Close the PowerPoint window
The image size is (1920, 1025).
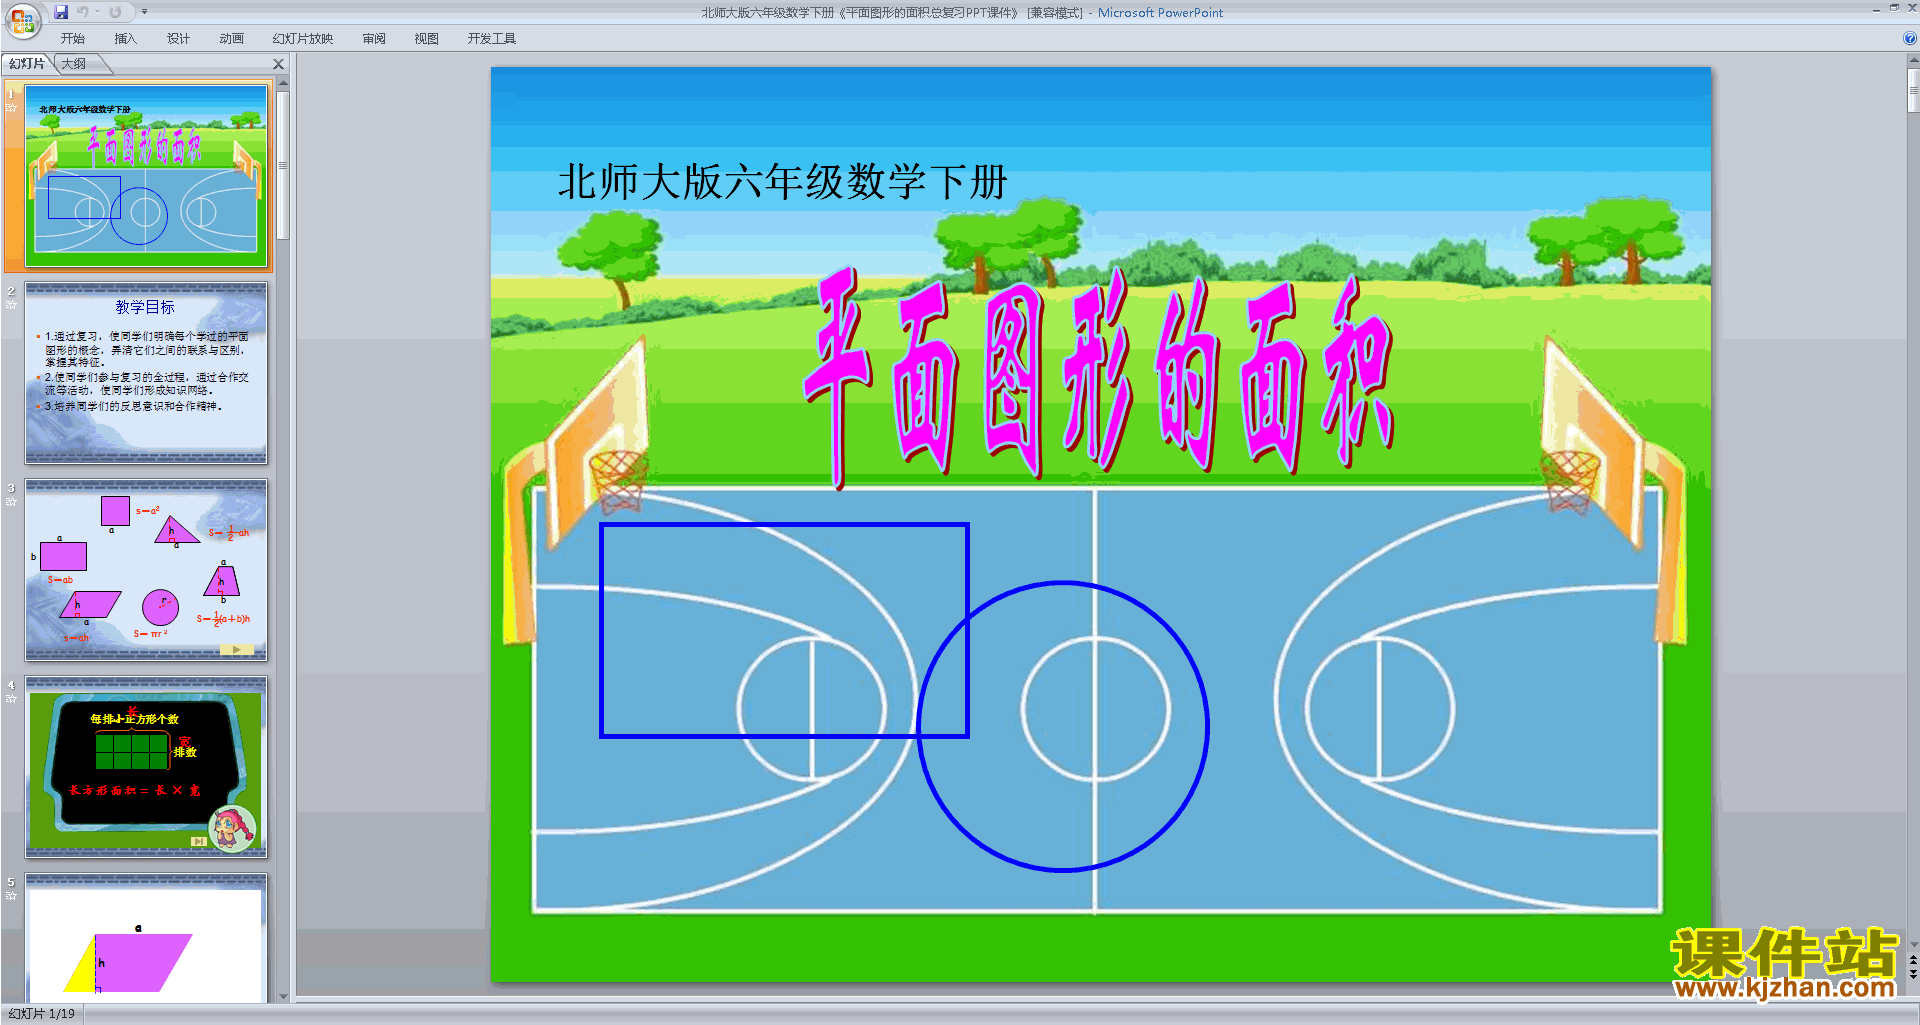1911,9
